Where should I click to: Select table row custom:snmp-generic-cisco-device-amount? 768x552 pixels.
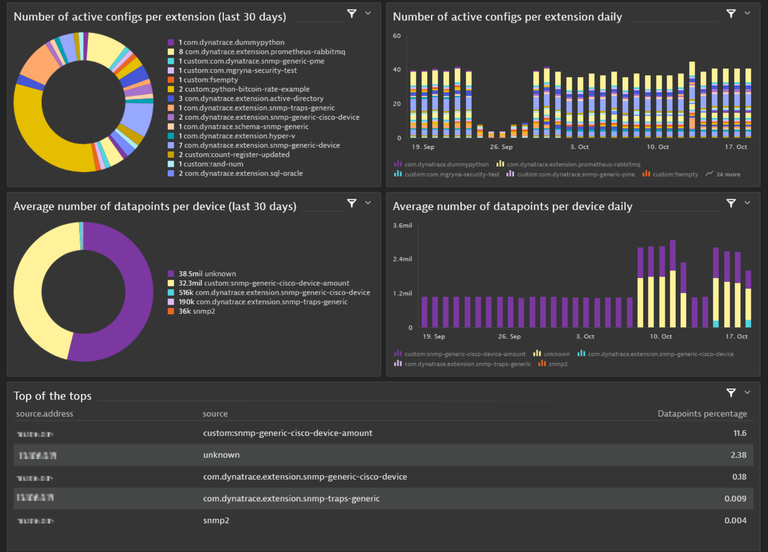[384, 433]
